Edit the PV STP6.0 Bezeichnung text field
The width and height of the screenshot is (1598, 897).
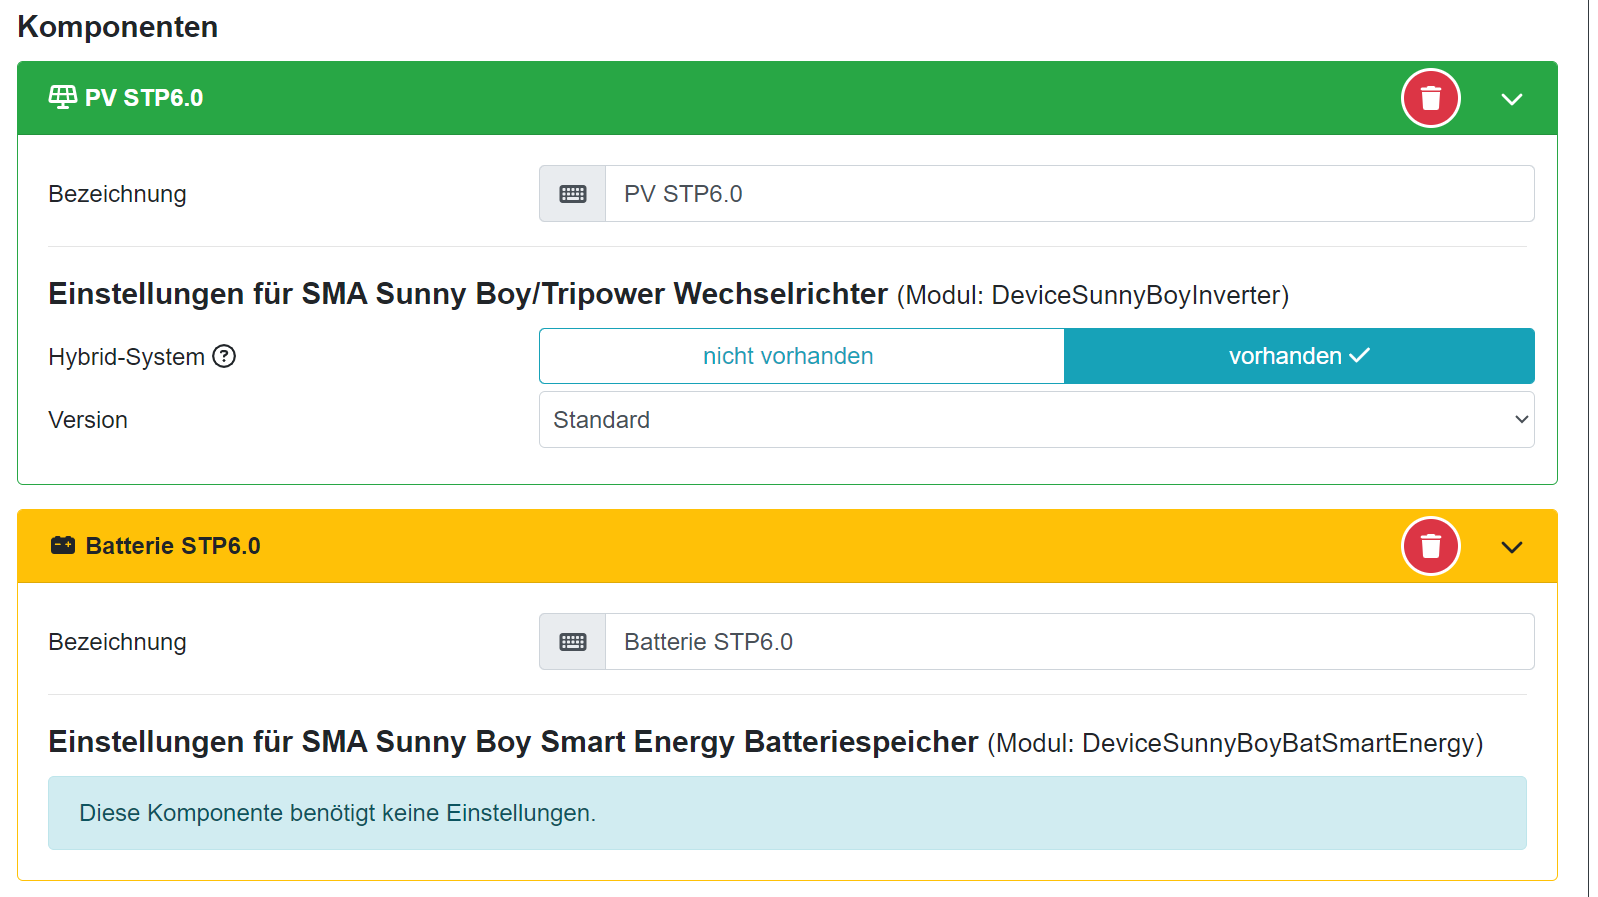[x=1068, y=194]
